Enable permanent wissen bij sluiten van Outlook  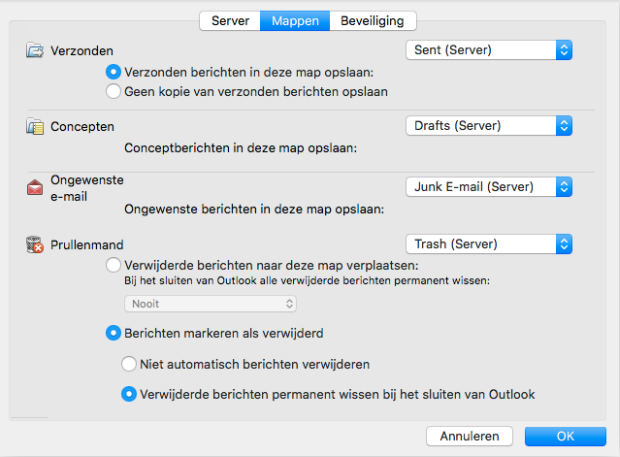[128, 394]
